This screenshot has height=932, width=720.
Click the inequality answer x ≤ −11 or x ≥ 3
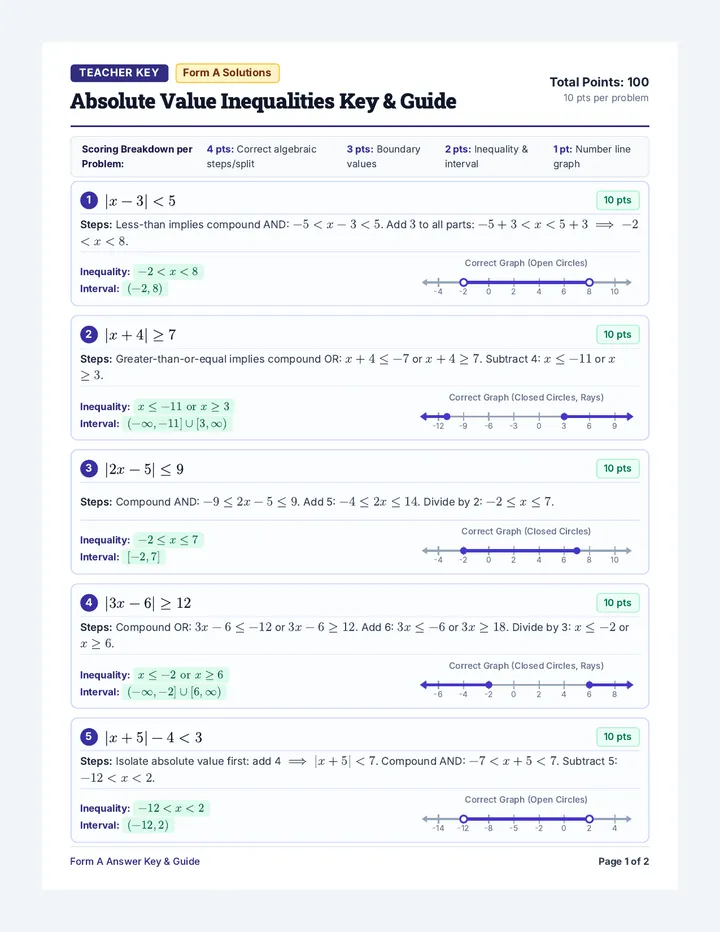pyautogui.click(x=184, y=407)
